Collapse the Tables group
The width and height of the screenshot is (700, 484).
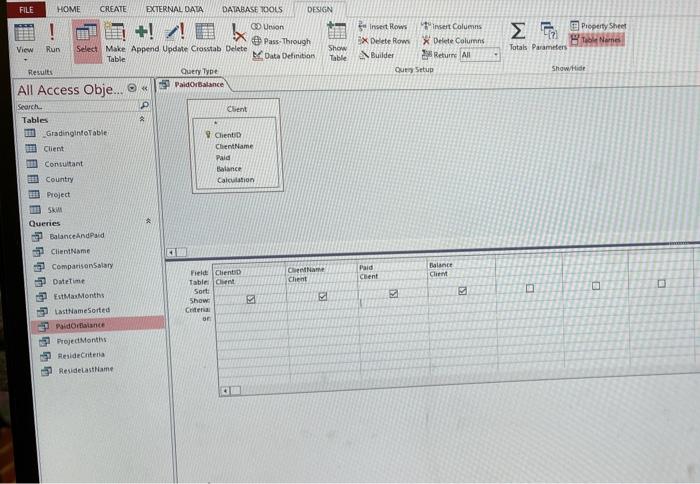(142, 119)
